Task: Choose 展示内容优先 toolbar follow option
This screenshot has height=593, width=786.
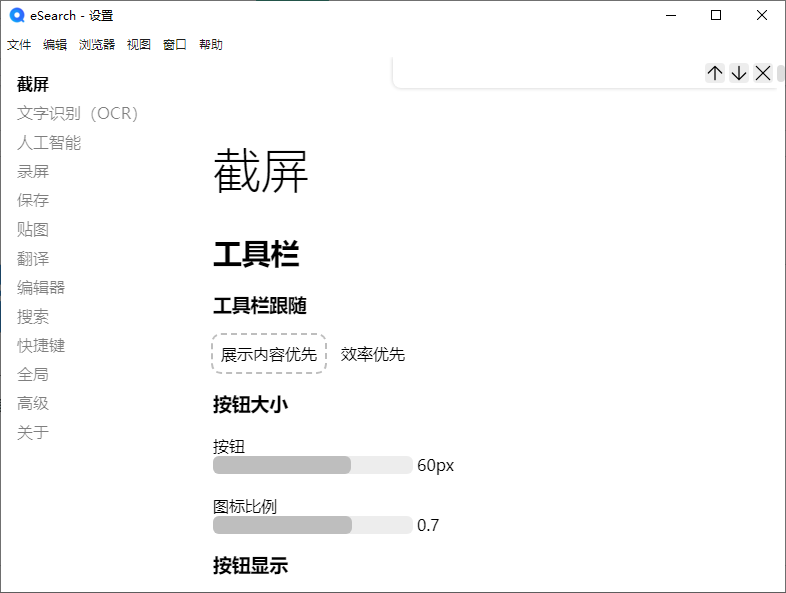Action: (269, 354)
